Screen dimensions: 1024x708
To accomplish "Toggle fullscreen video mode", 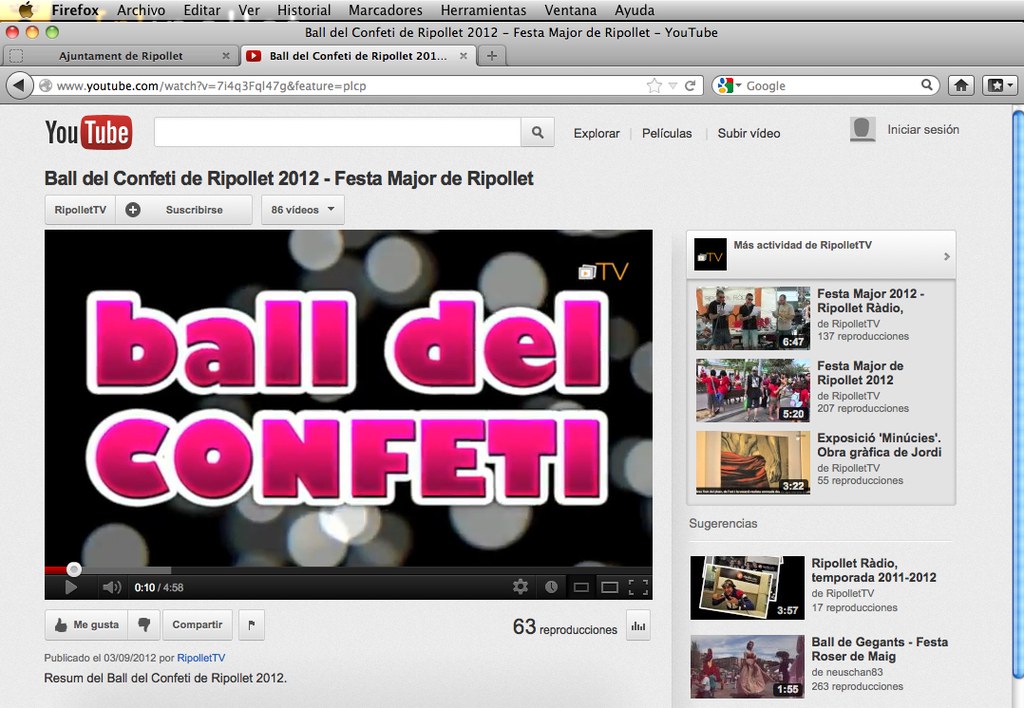I will [639, 587].
